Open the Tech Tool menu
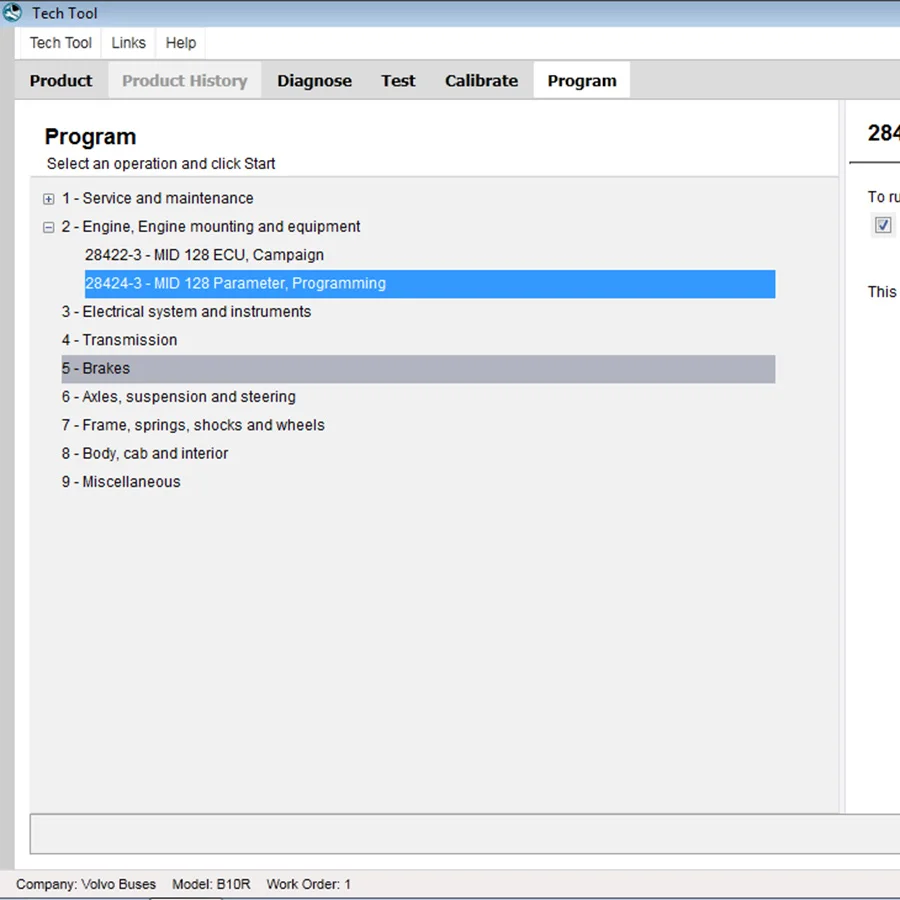 (x=61, y=43)
